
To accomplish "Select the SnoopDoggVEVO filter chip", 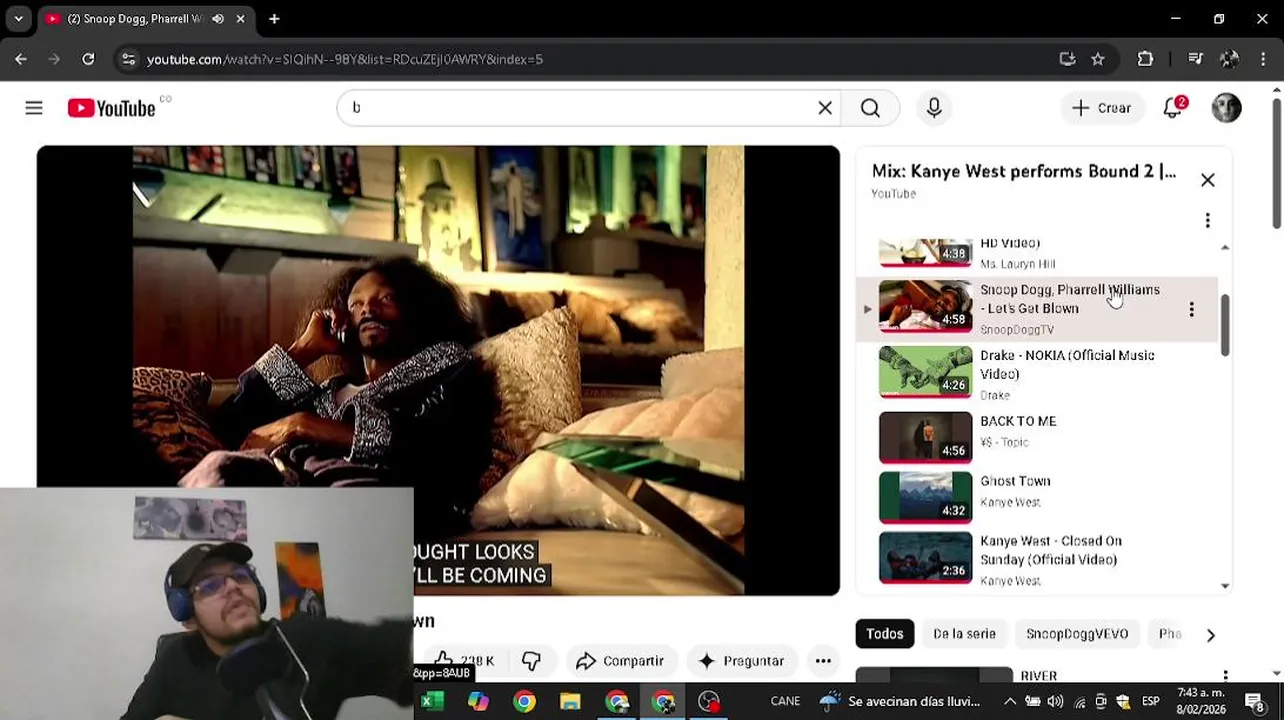I will pos(1077,634).
